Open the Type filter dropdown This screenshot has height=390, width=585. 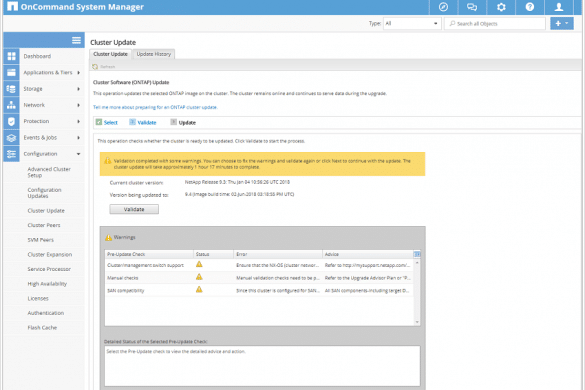tap(412, 24)
